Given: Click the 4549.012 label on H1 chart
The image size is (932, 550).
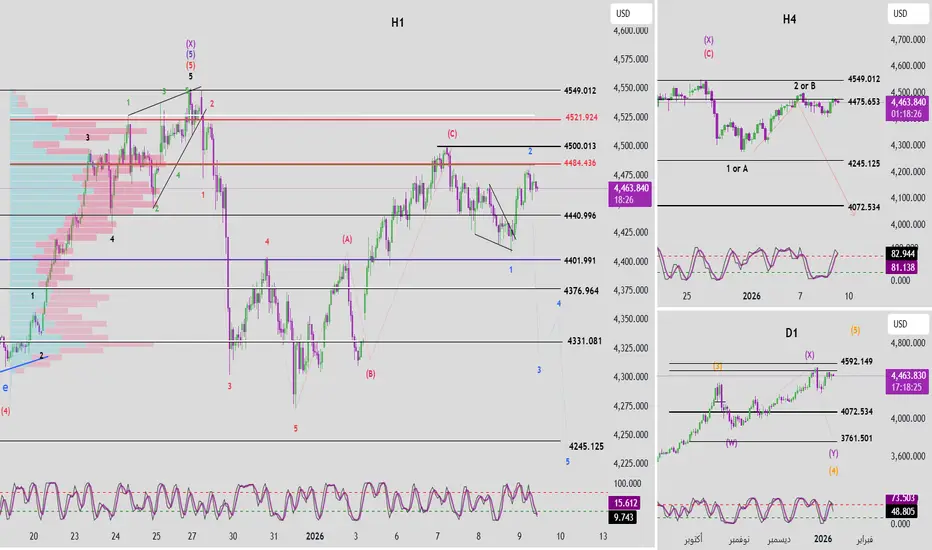Looking at the screenshot, I should click(x=580, y=90).
